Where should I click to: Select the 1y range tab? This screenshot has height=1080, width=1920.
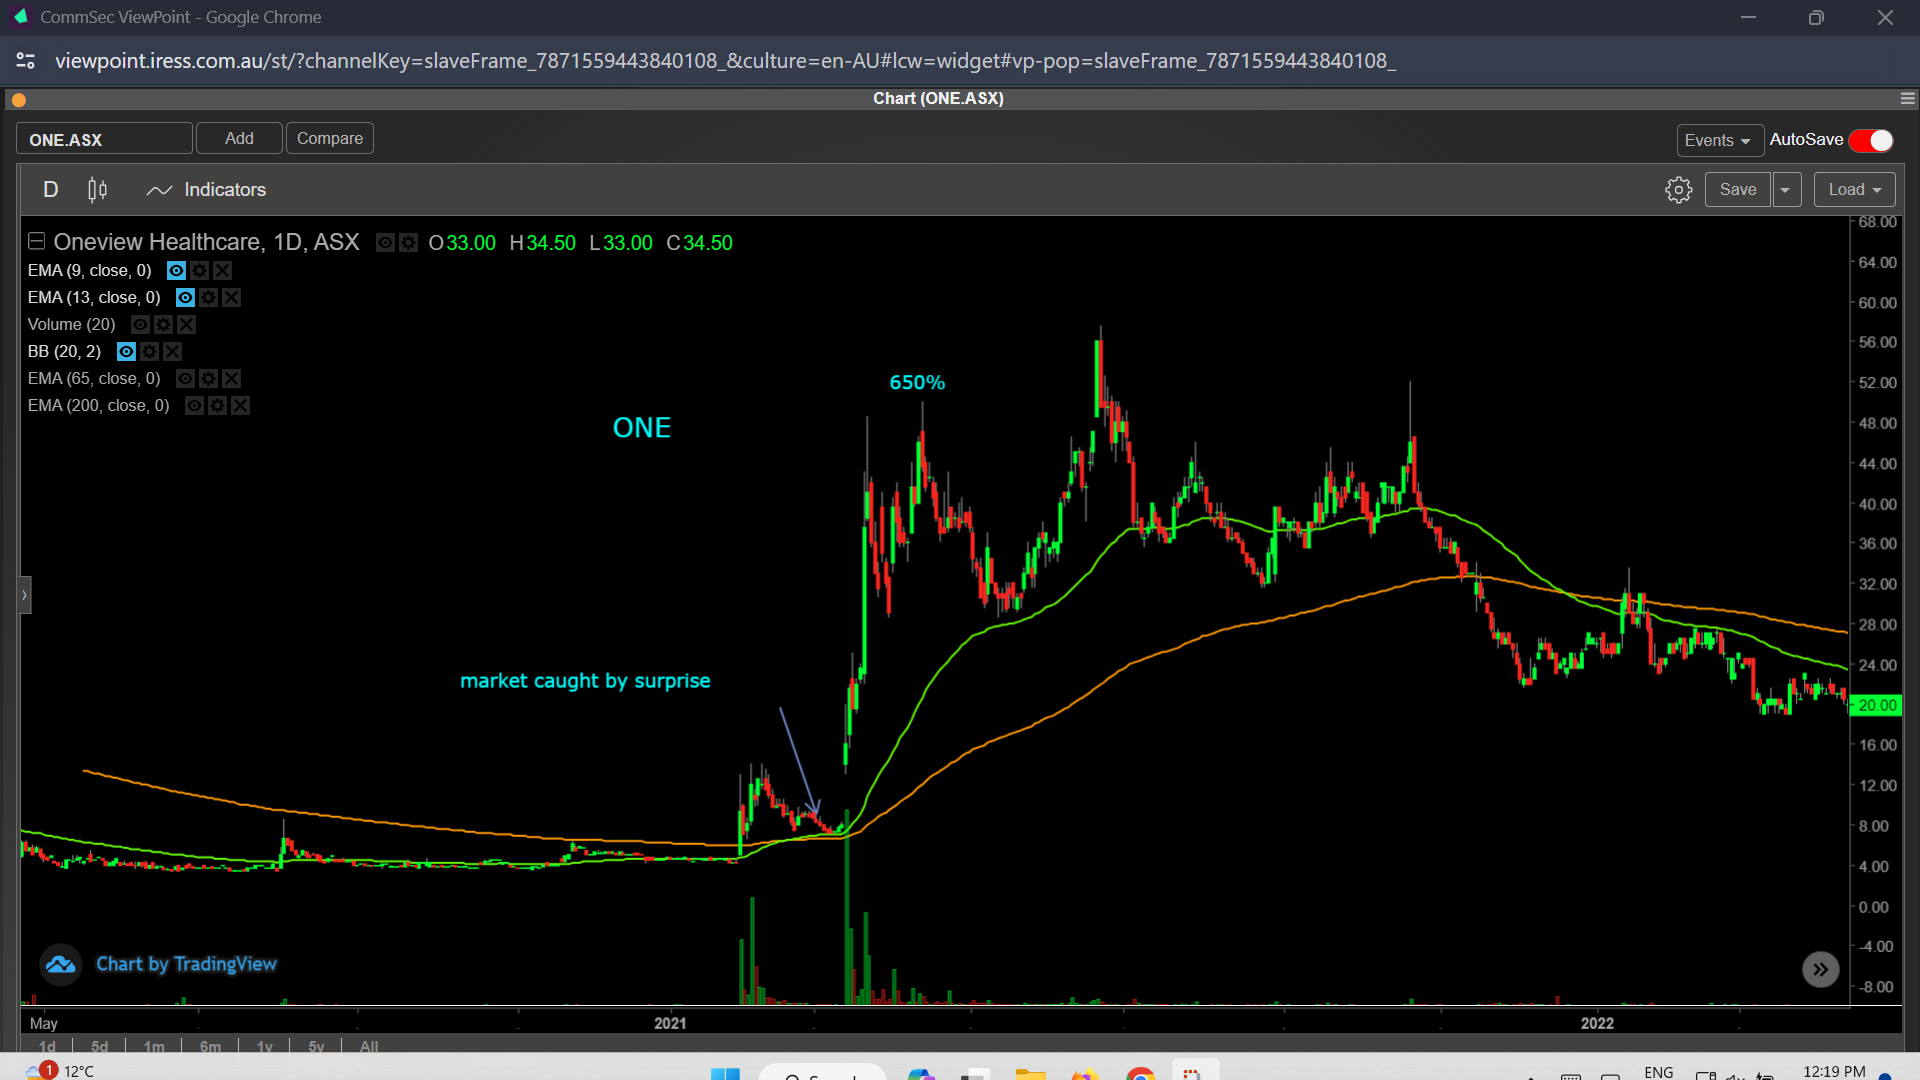click(x=264, y=1046)
